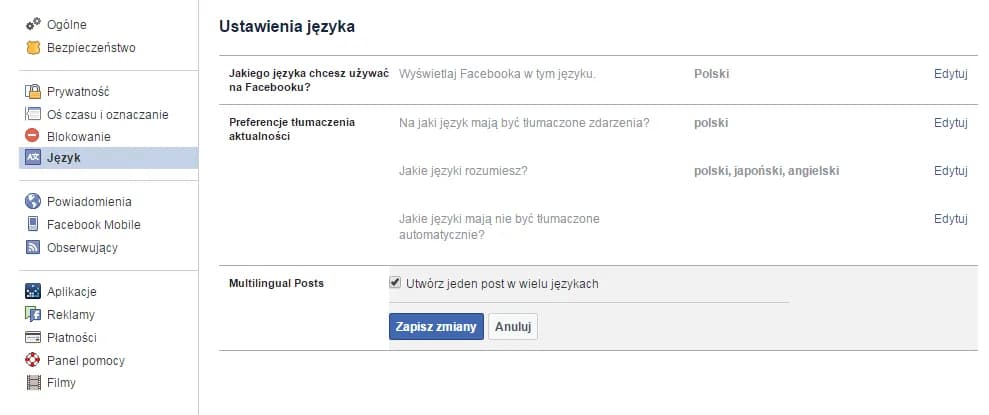Click Edytuj for Facebook display language
989x415 pixels.
[950, 74]
